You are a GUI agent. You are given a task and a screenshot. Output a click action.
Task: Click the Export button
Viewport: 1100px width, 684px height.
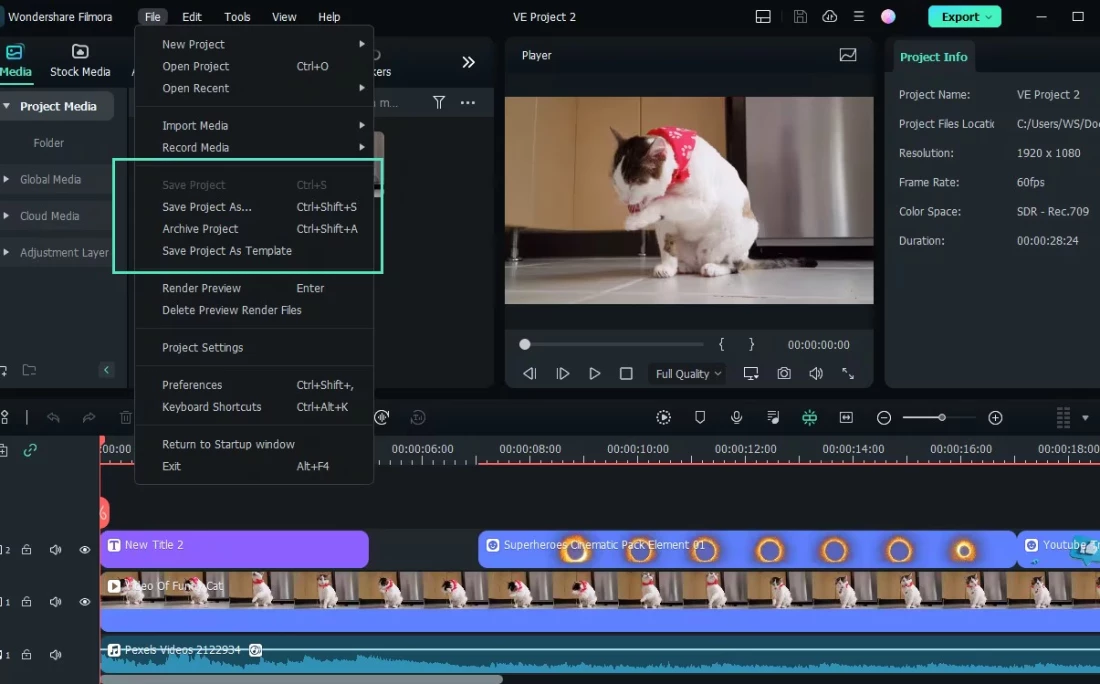(962, 17)
